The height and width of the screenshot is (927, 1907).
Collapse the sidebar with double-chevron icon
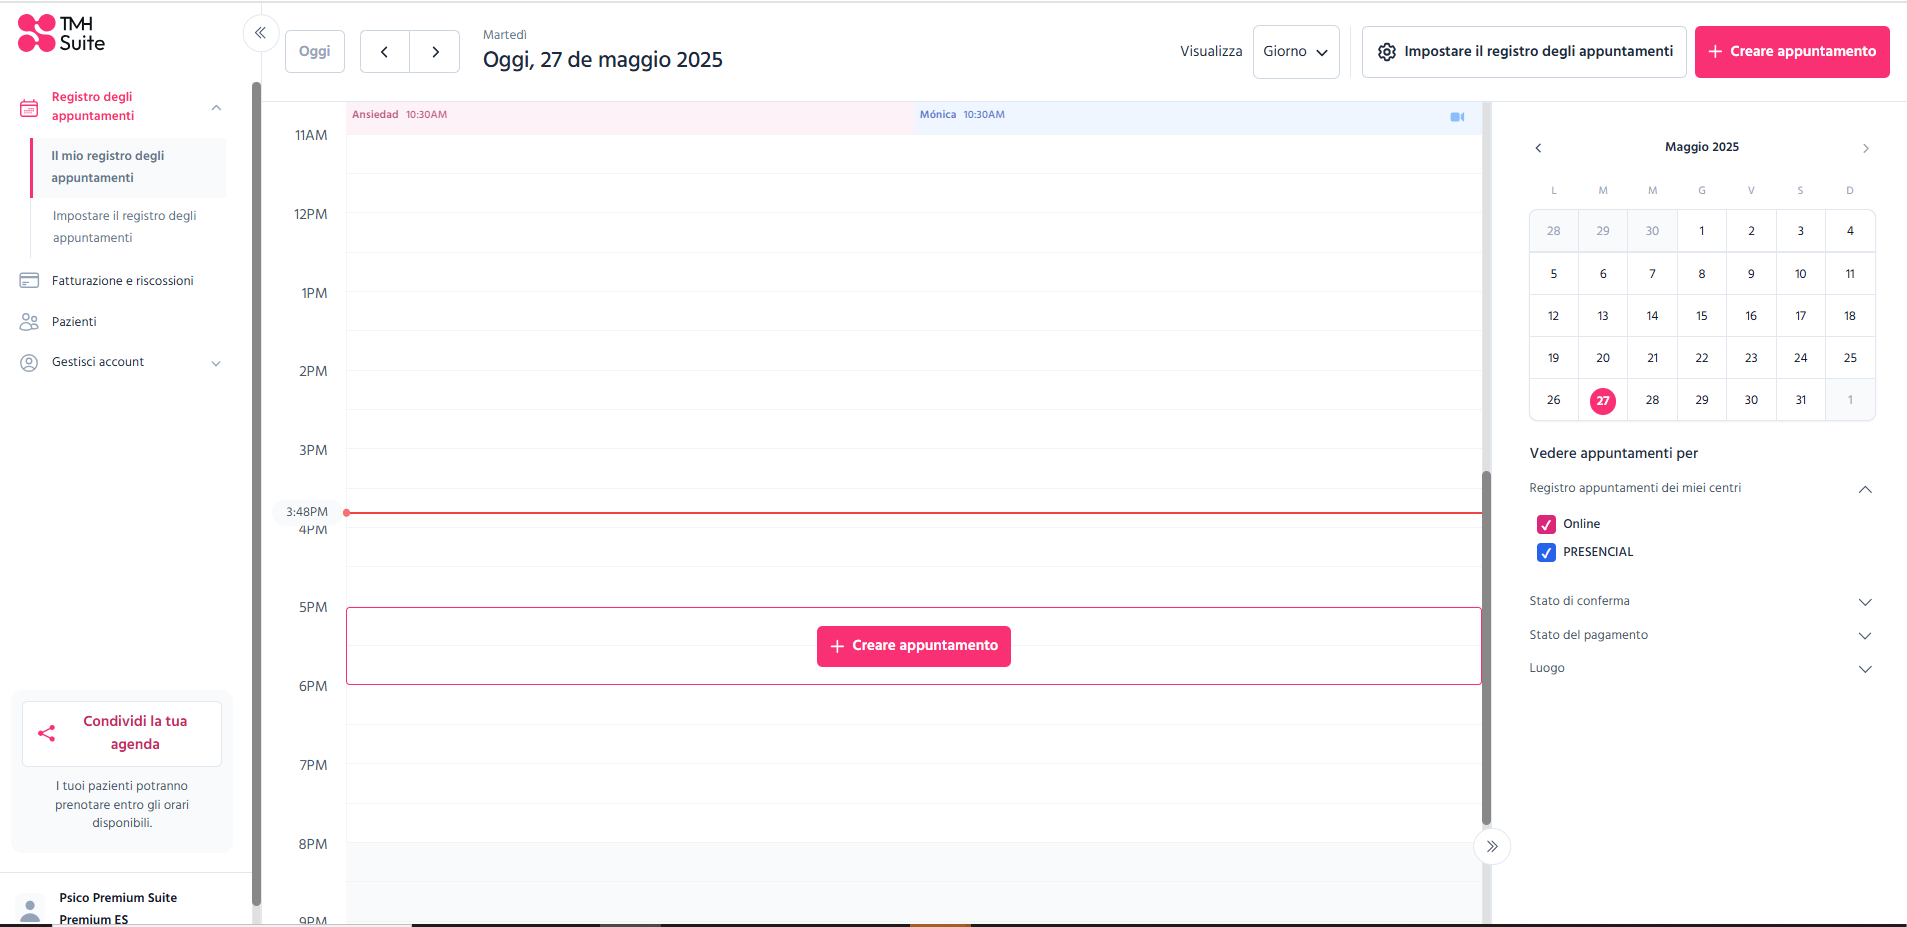[260, 33]
